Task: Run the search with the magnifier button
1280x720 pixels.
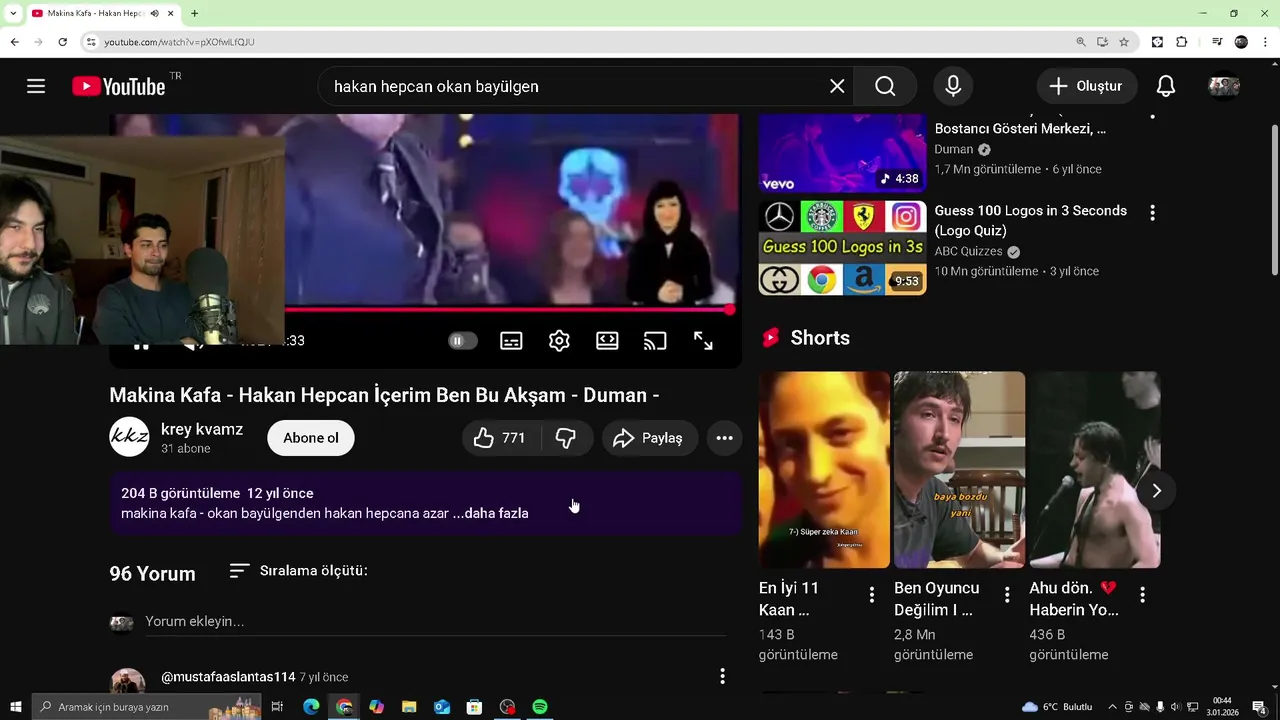Action: (885, 86)
